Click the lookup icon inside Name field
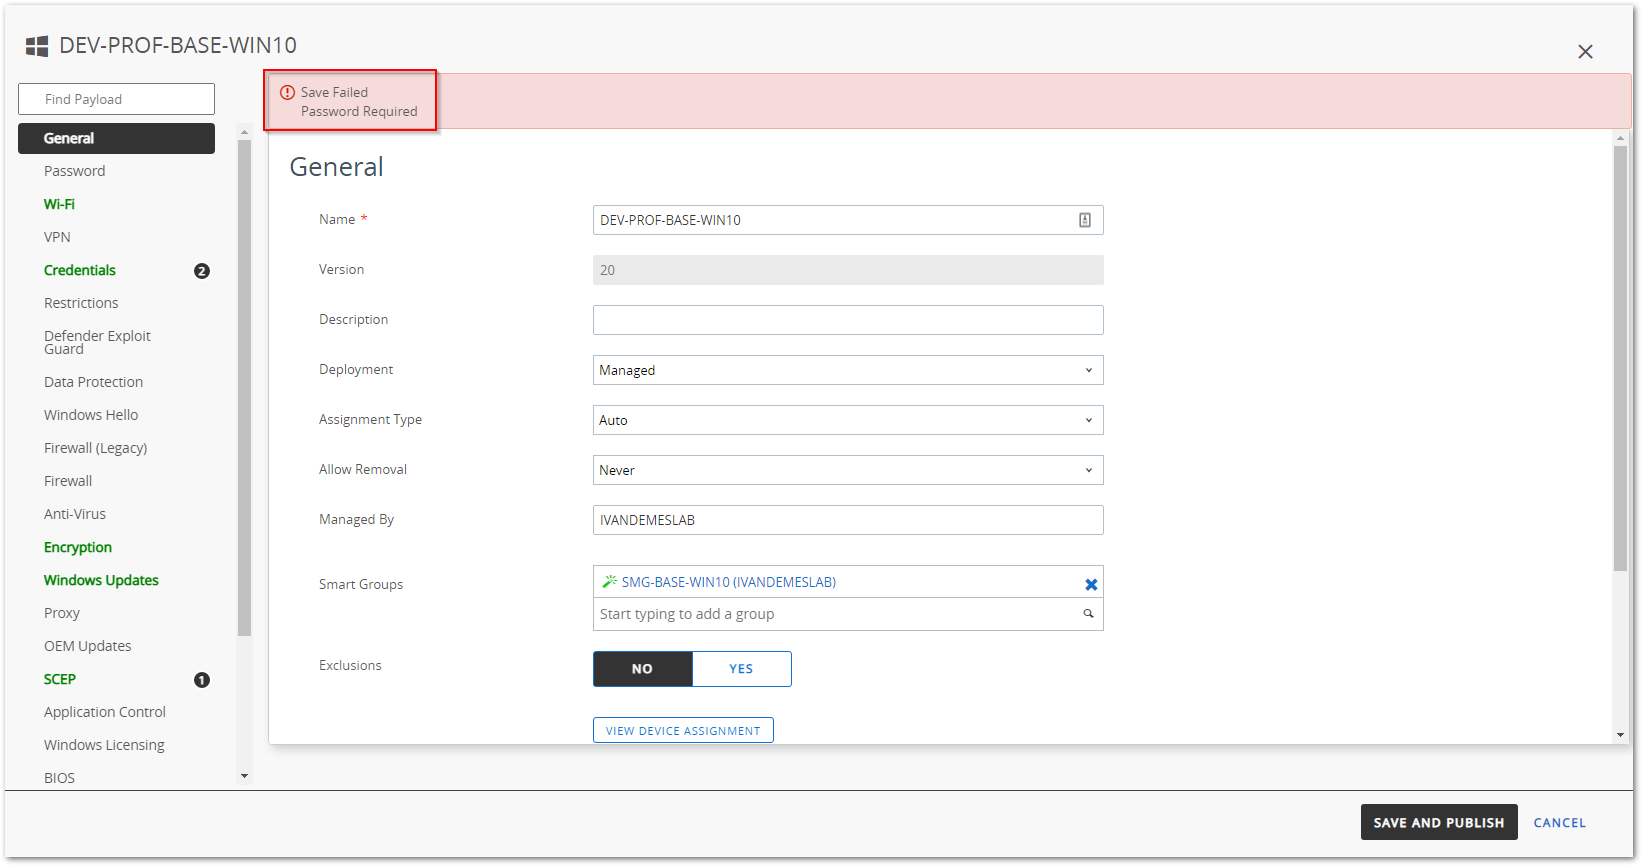Image resolution: width=1642 pixels, height=866 pixels. coord(1084,220)
